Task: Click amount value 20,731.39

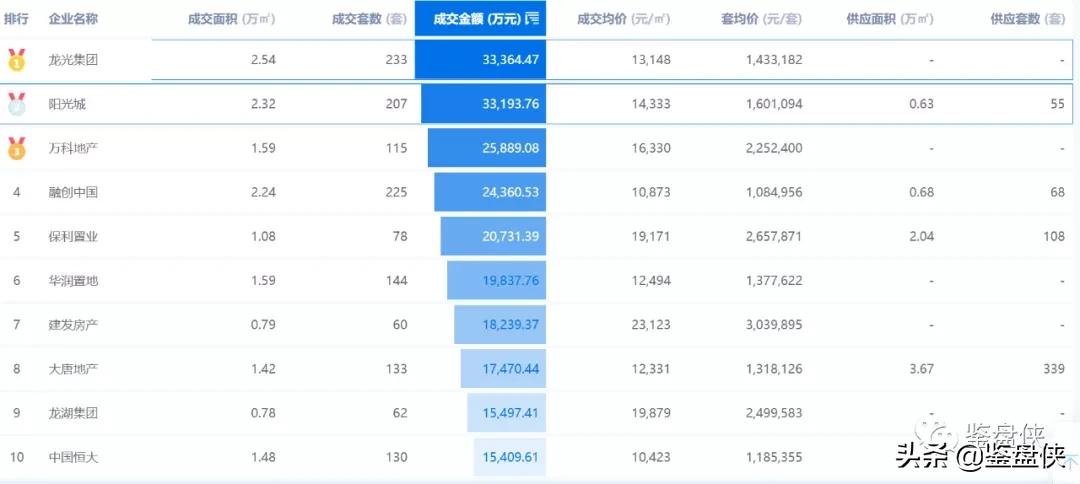Action: (x=510, y=236)
